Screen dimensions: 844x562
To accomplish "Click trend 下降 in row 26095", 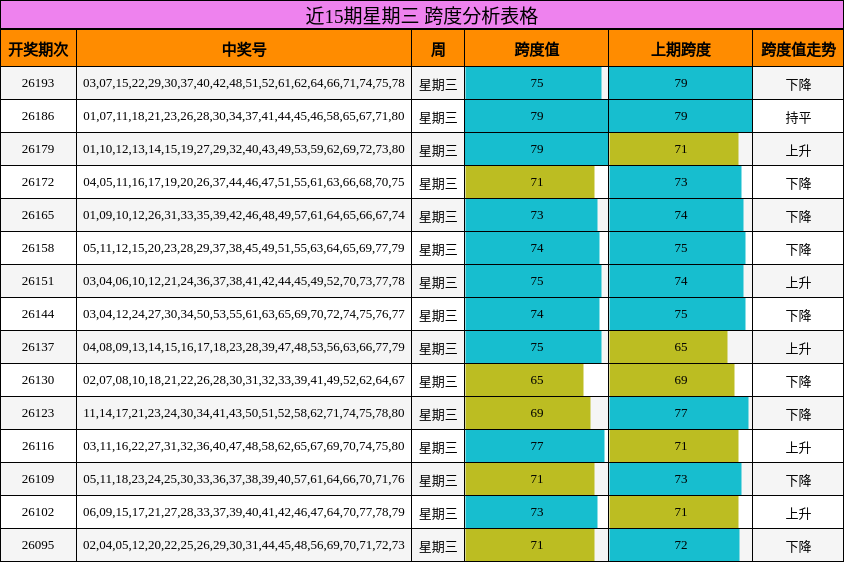I will (798, 546).
